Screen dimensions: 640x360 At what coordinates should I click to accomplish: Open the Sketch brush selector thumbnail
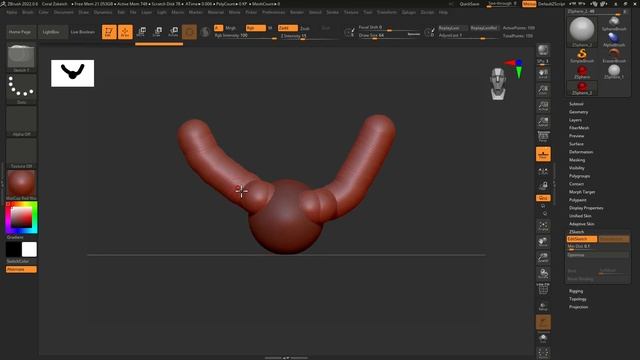21,58
